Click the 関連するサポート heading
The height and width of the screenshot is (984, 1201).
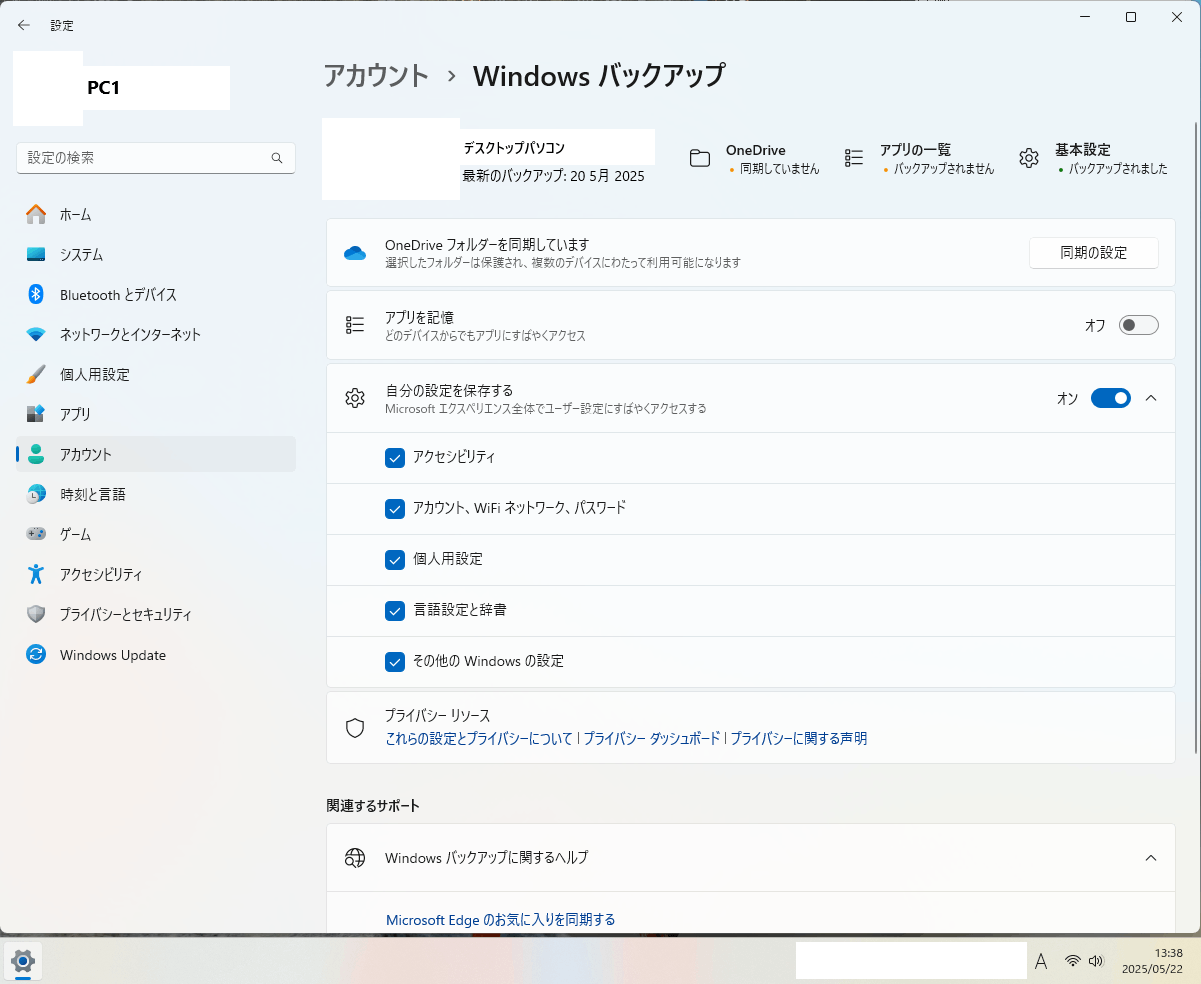point(373,805)
